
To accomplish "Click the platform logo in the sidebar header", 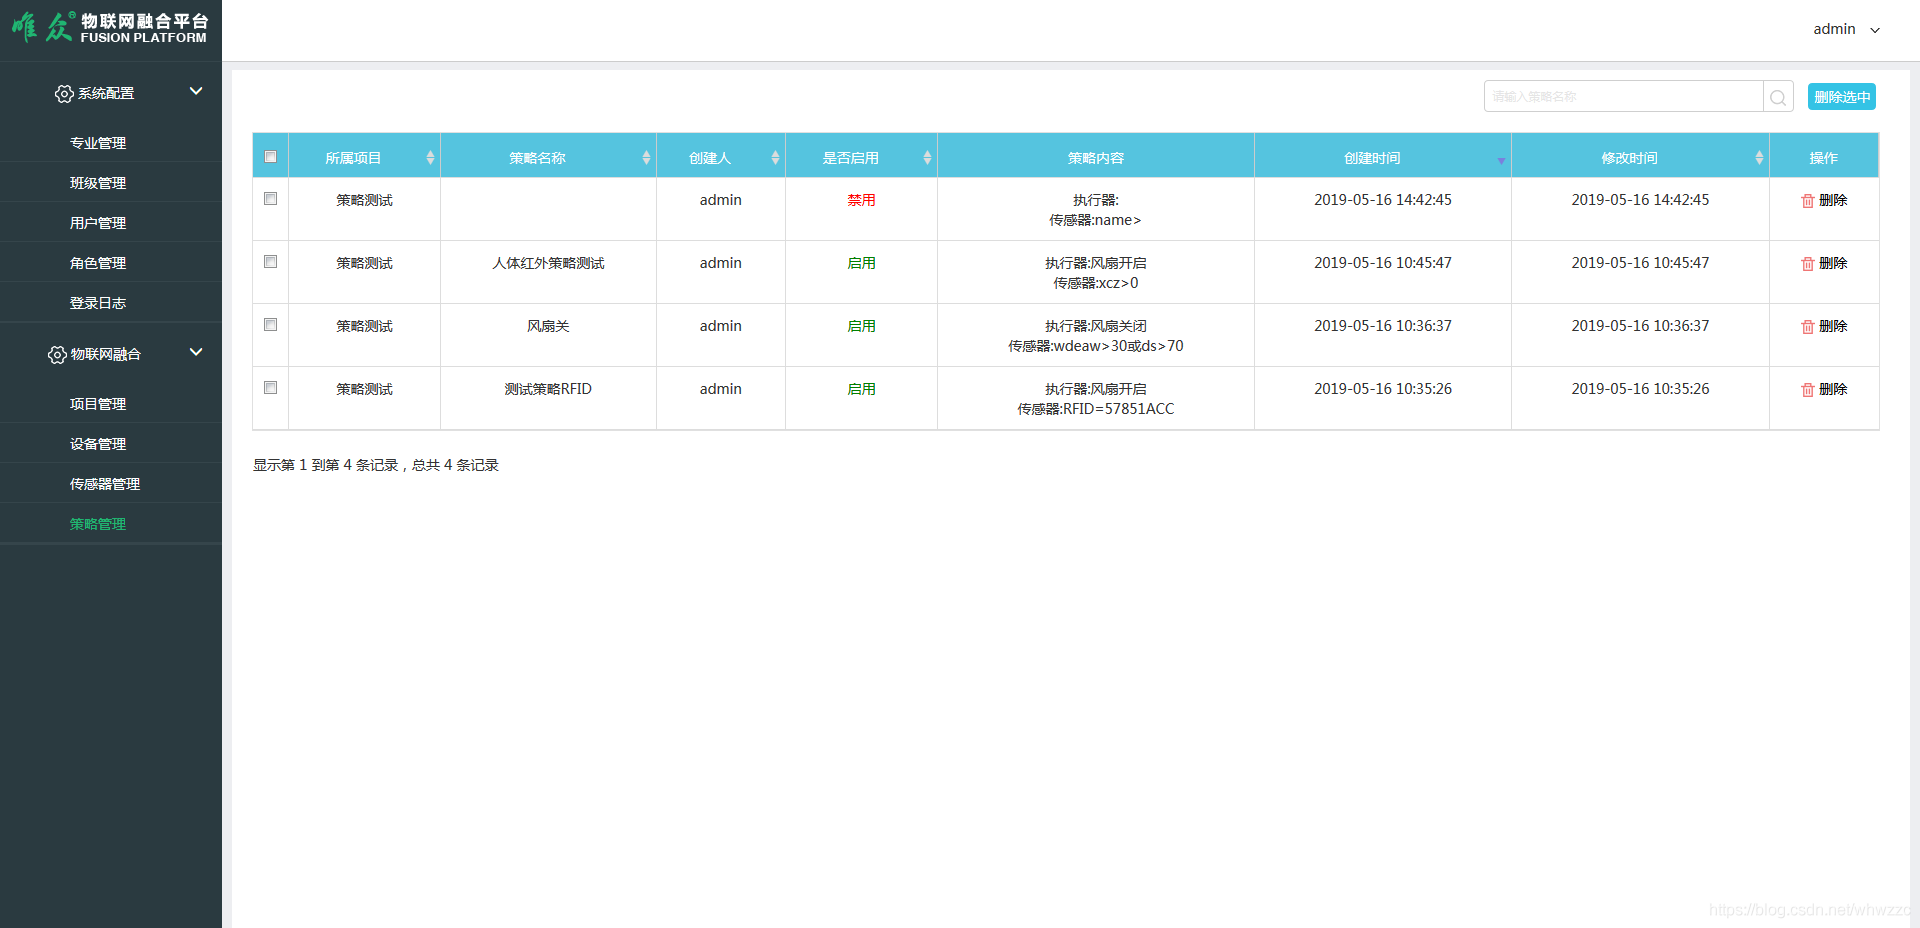I will [110, 28].
